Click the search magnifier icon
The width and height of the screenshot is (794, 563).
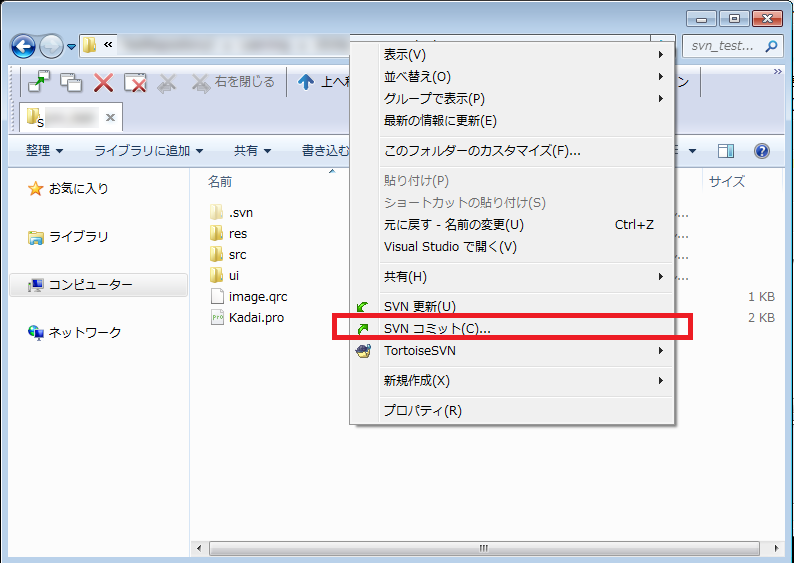click(x=771, y=46)
